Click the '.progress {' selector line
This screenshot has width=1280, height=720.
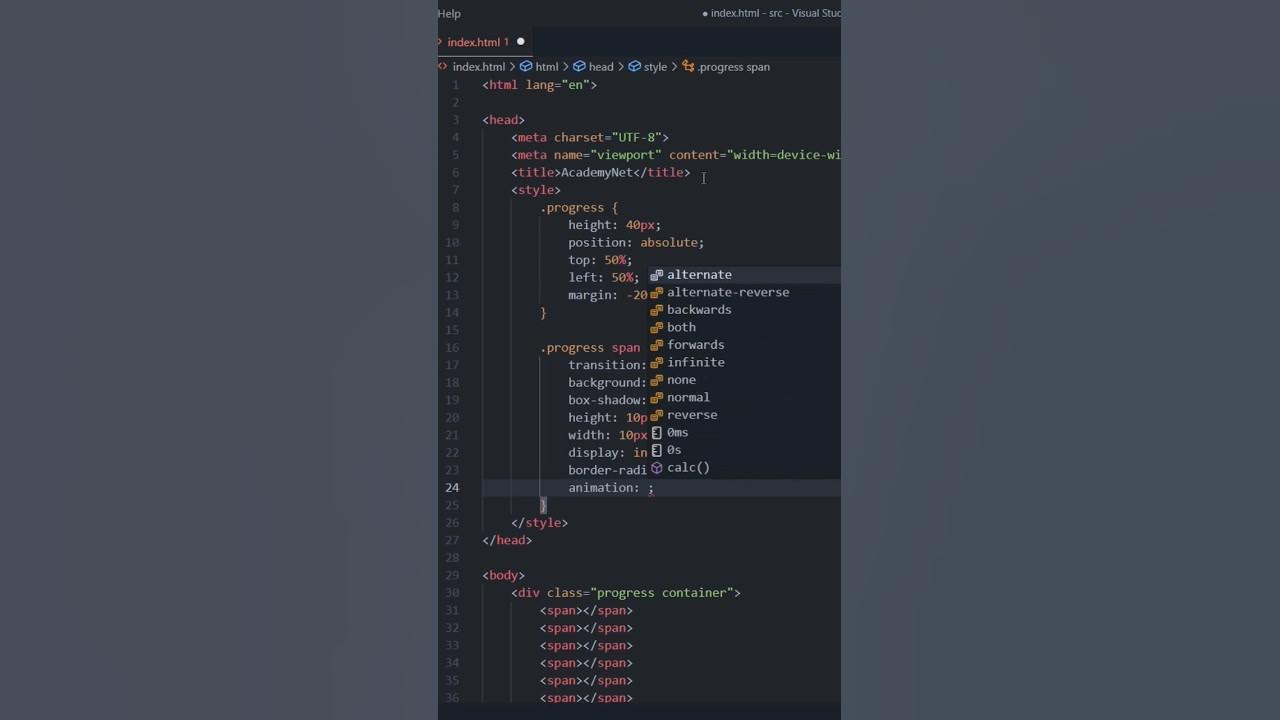(x=579, y=207)
